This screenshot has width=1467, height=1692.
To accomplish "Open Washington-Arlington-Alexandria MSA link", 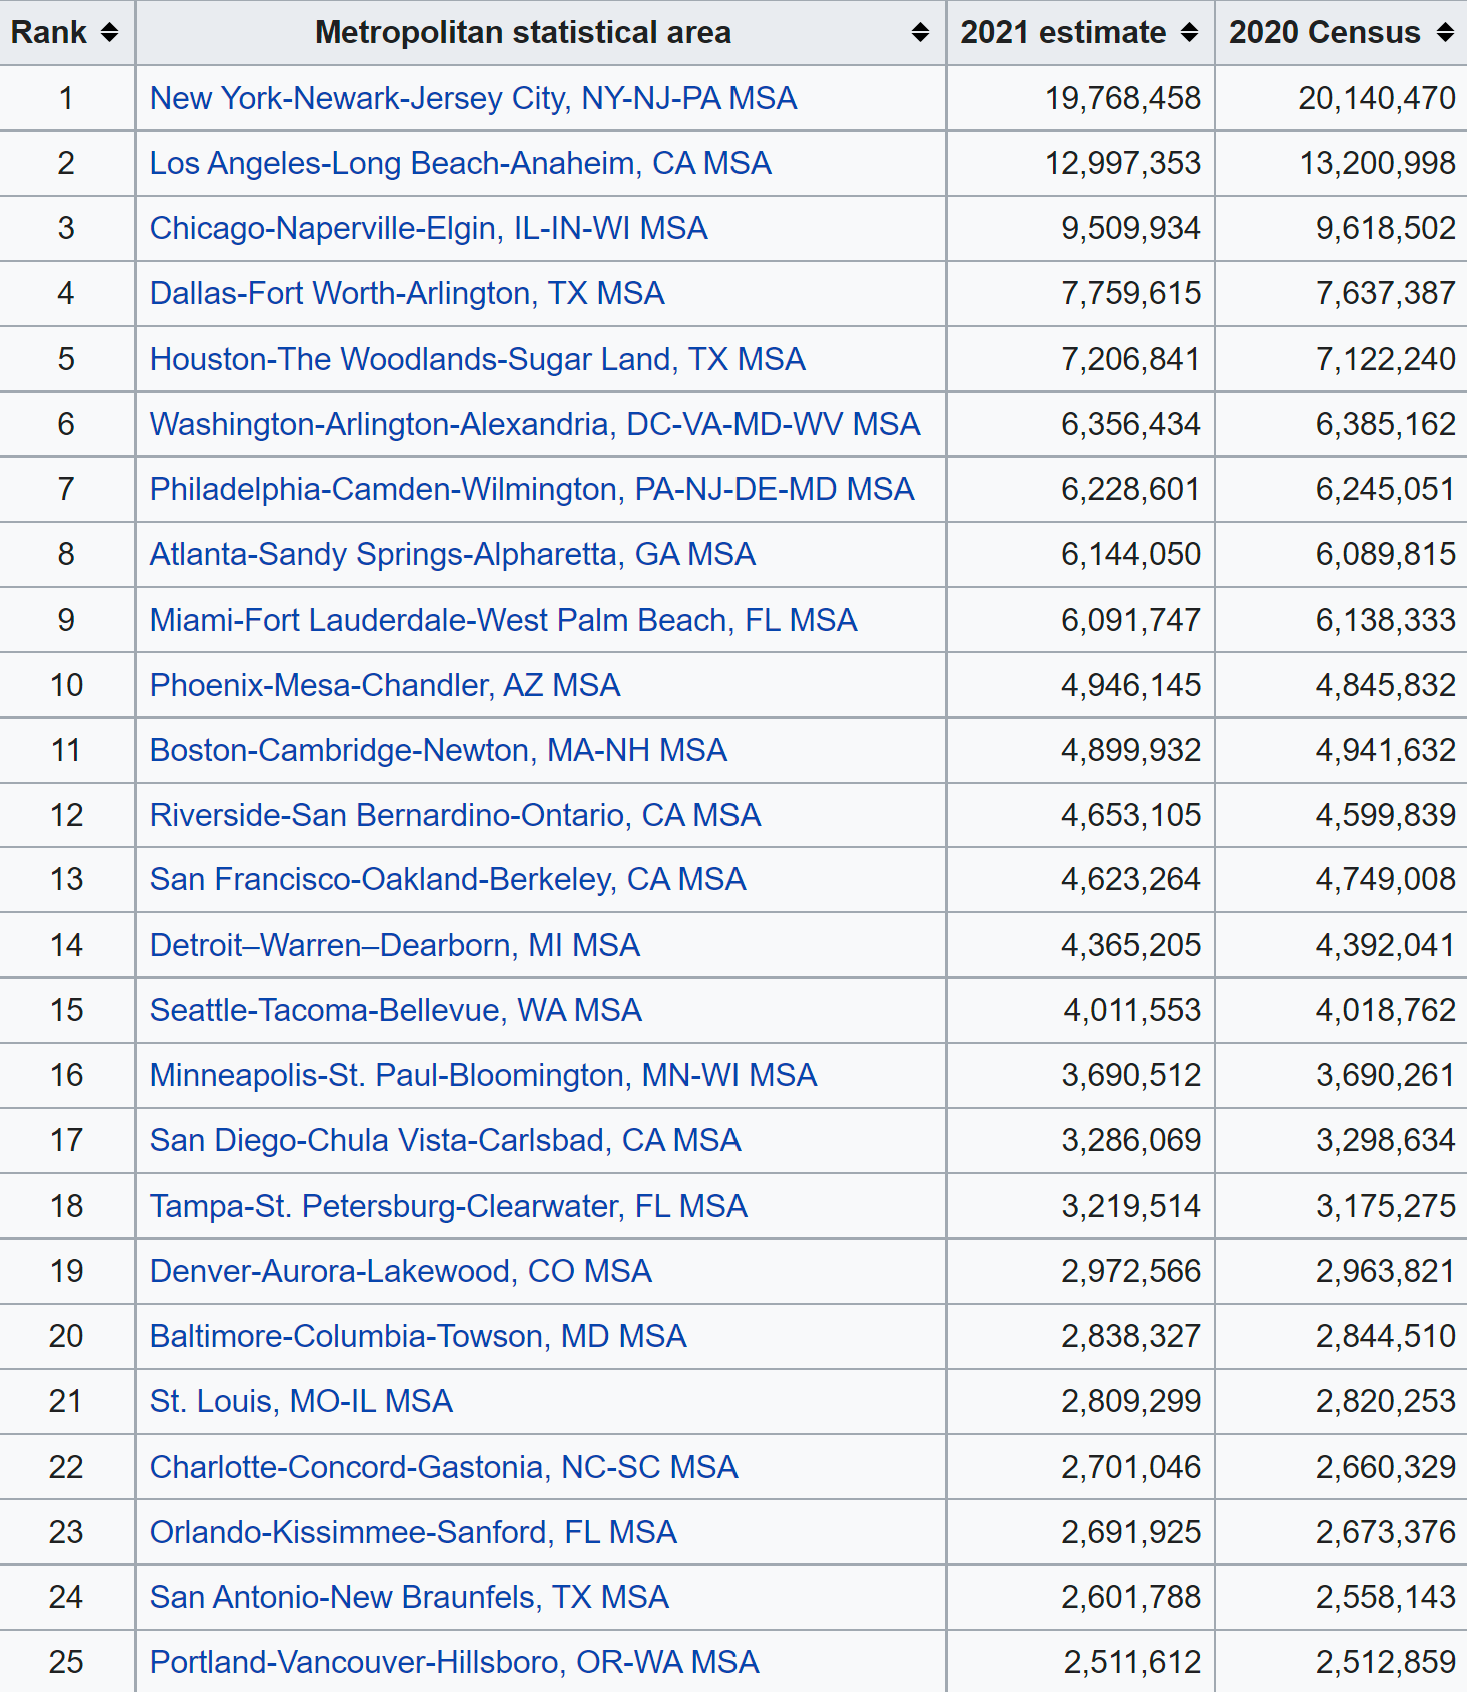I will click(535, 424).
